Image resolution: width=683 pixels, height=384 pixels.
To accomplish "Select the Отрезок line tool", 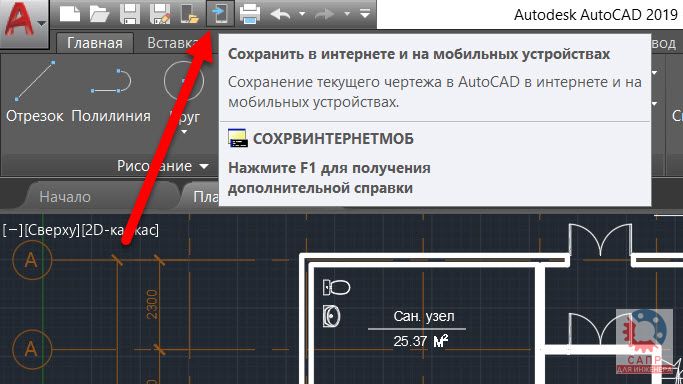I will click(x=34, y=93).
